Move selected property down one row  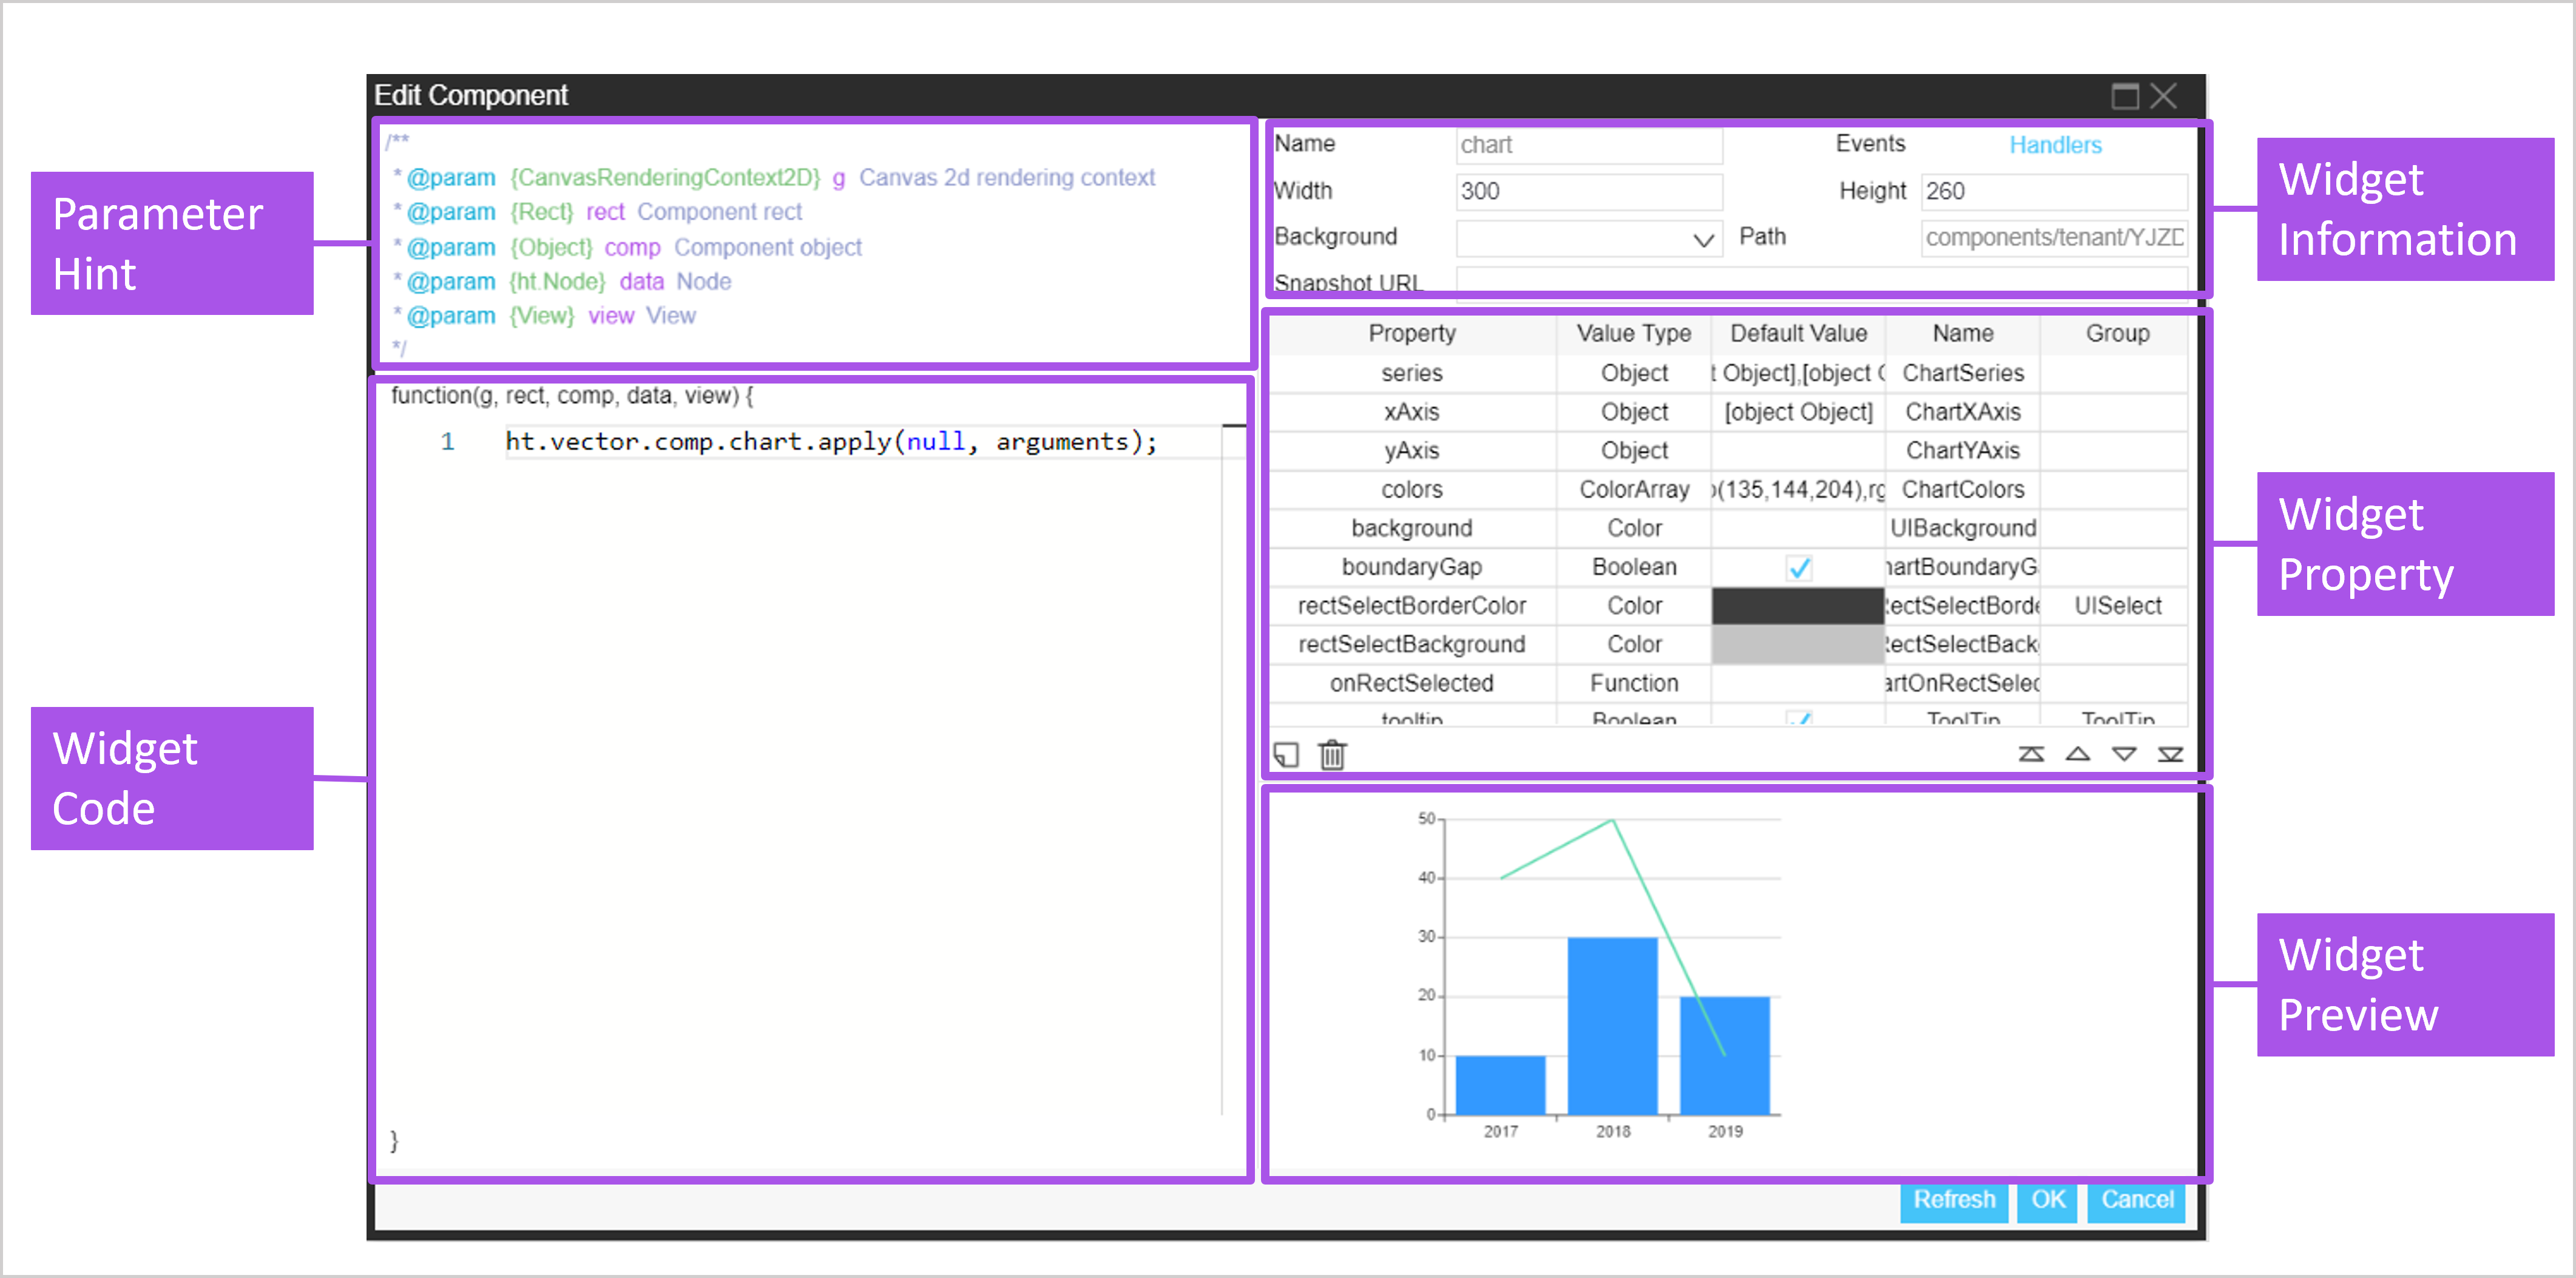click(2124, 755)
